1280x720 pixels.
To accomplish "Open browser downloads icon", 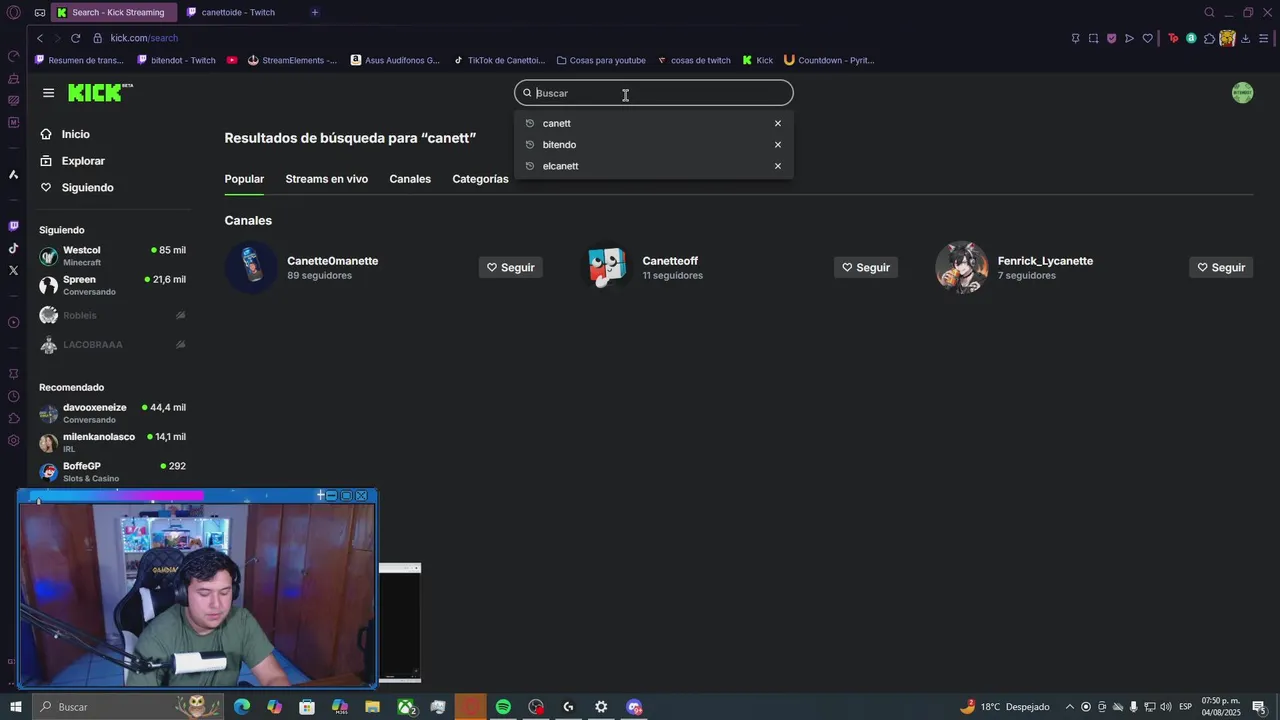I will pyautogui.click(x=1245, y=38).
